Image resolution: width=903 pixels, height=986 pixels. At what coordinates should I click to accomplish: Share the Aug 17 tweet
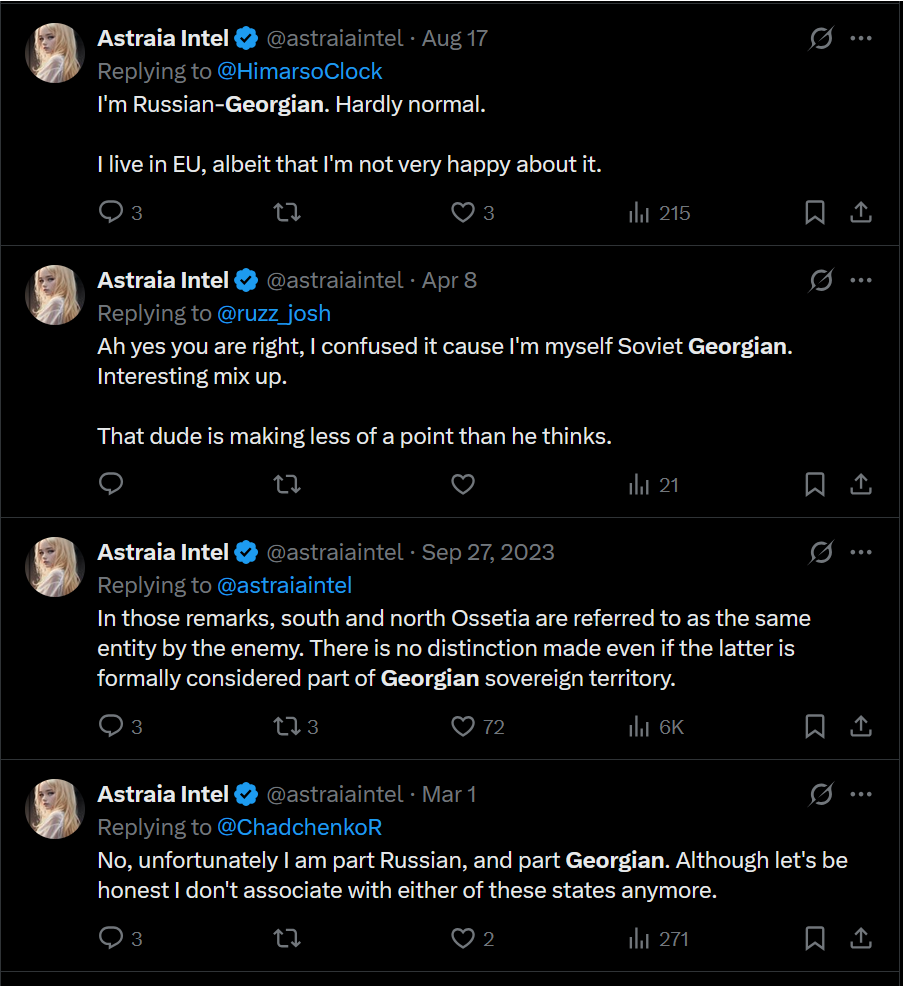(861, 213)
